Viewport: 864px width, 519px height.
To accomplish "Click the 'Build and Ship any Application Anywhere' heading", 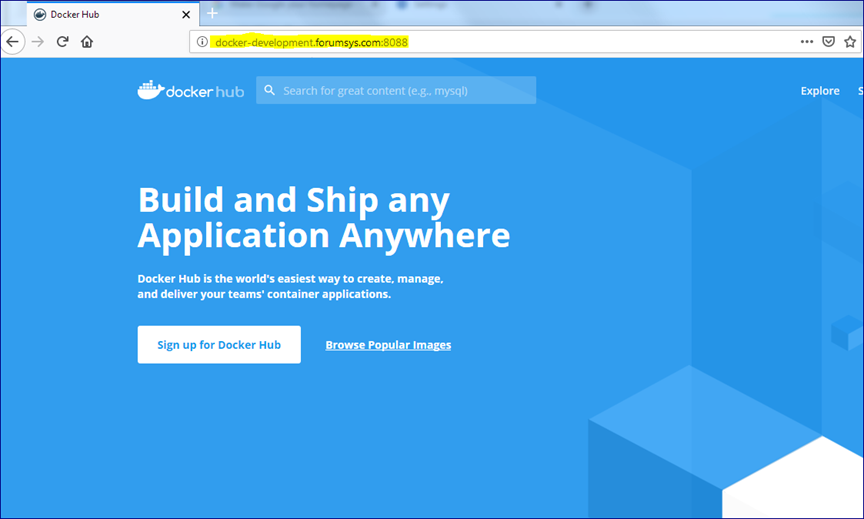I will tap(324, 218).
